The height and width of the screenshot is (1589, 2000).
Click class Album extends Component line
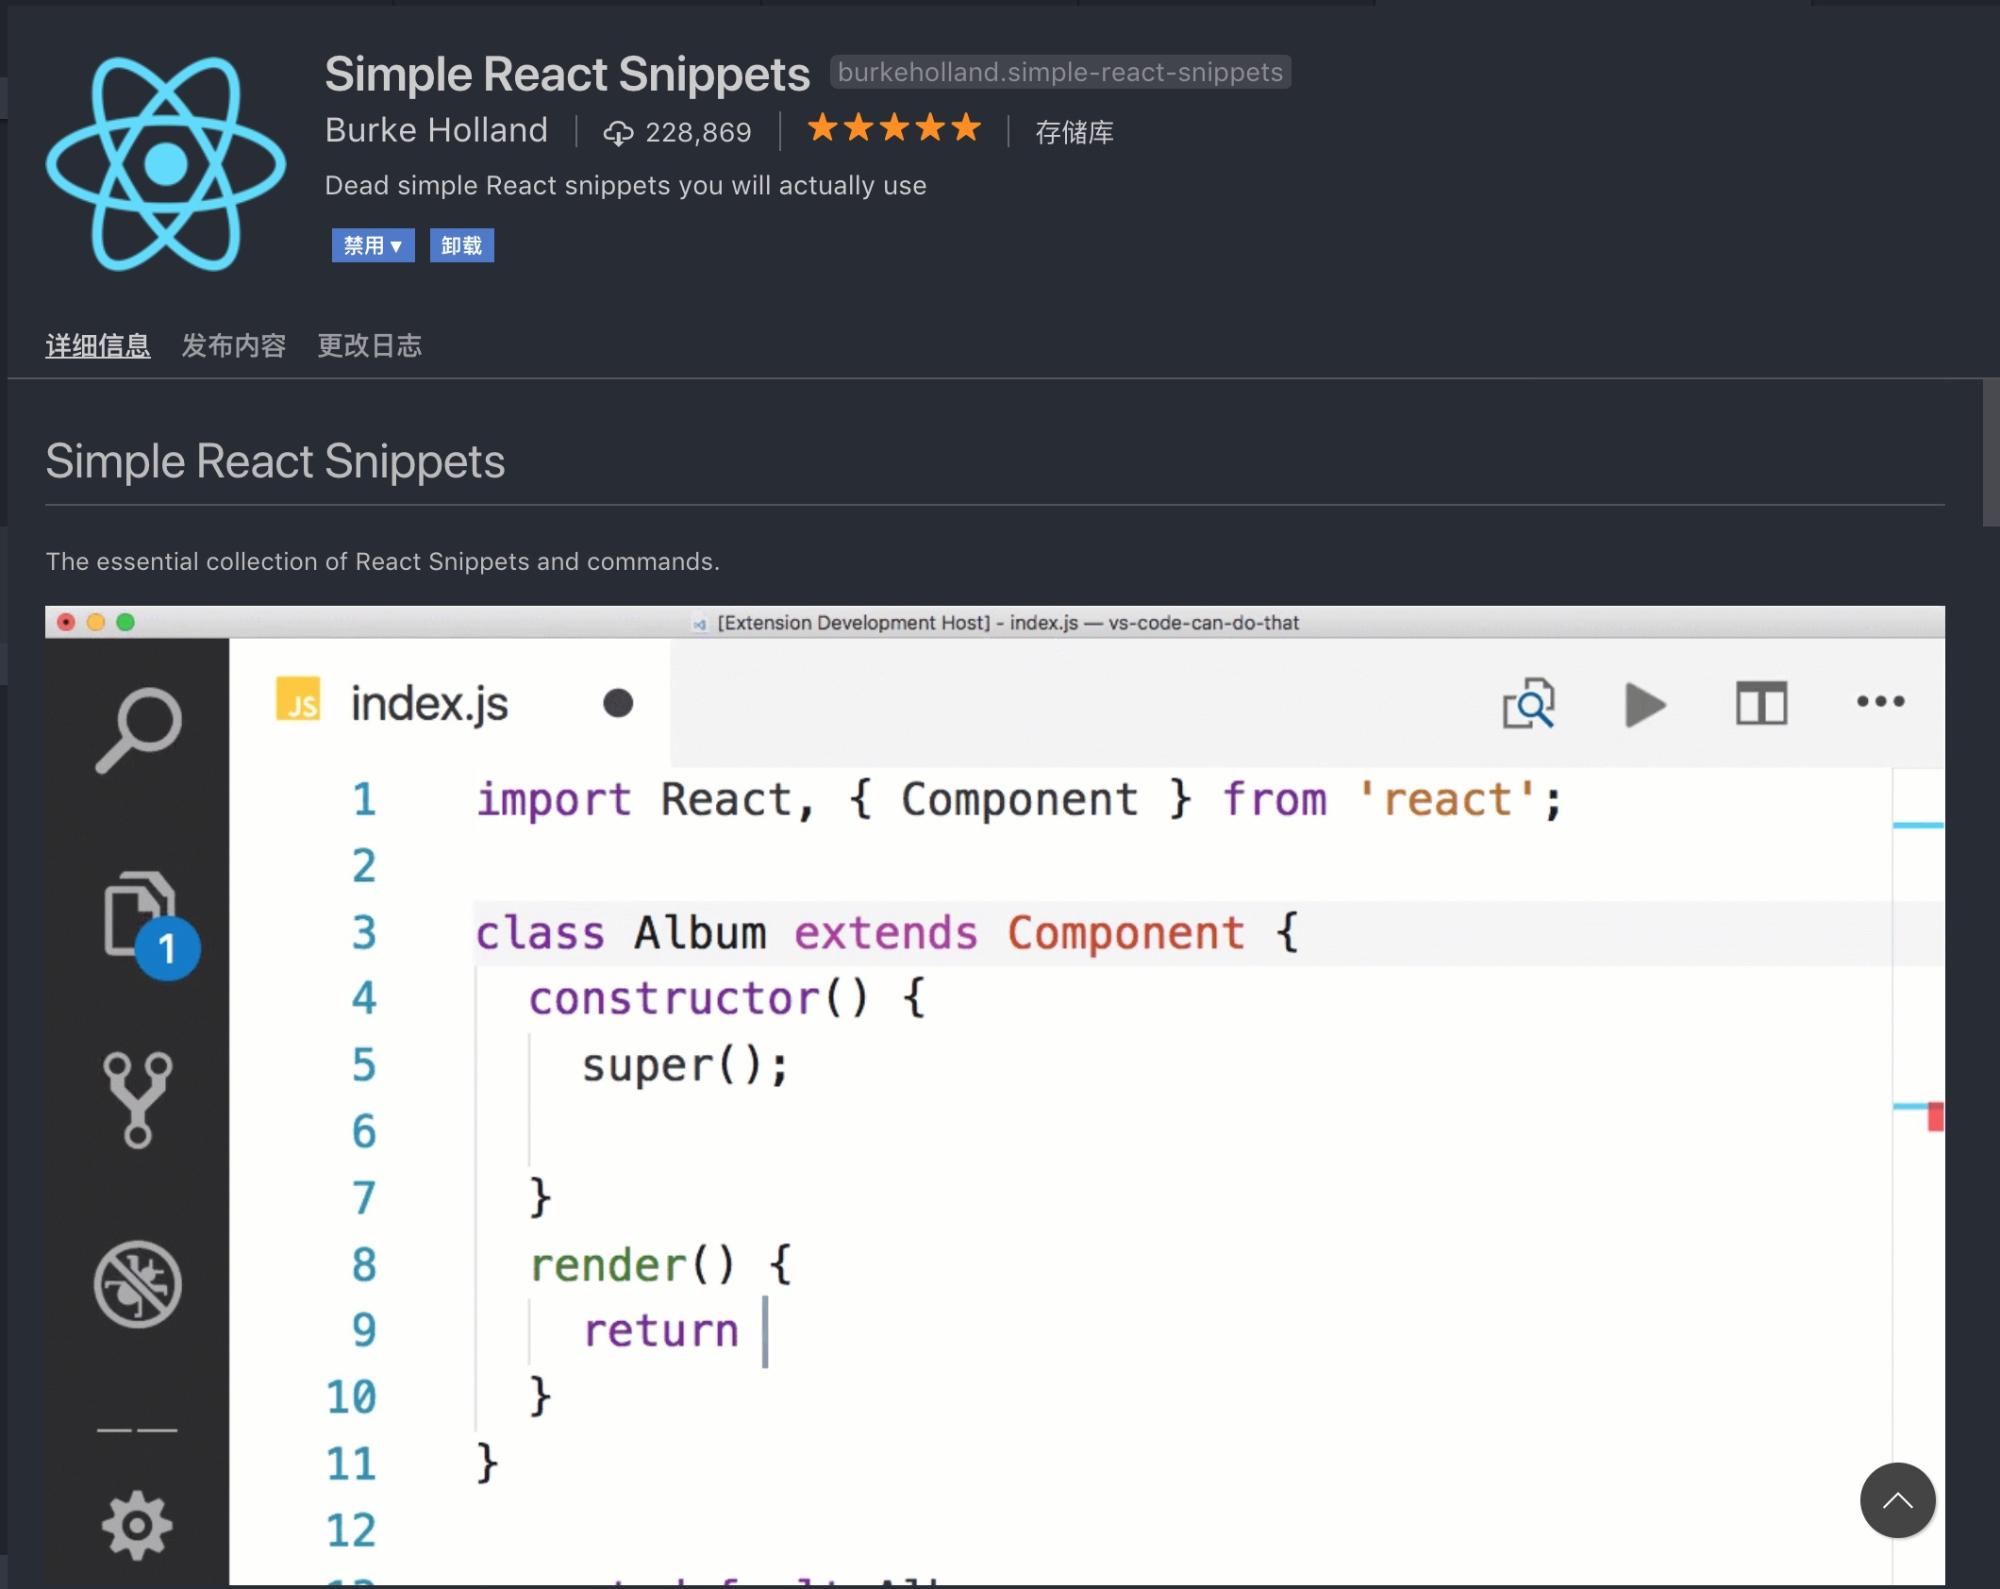886,933
